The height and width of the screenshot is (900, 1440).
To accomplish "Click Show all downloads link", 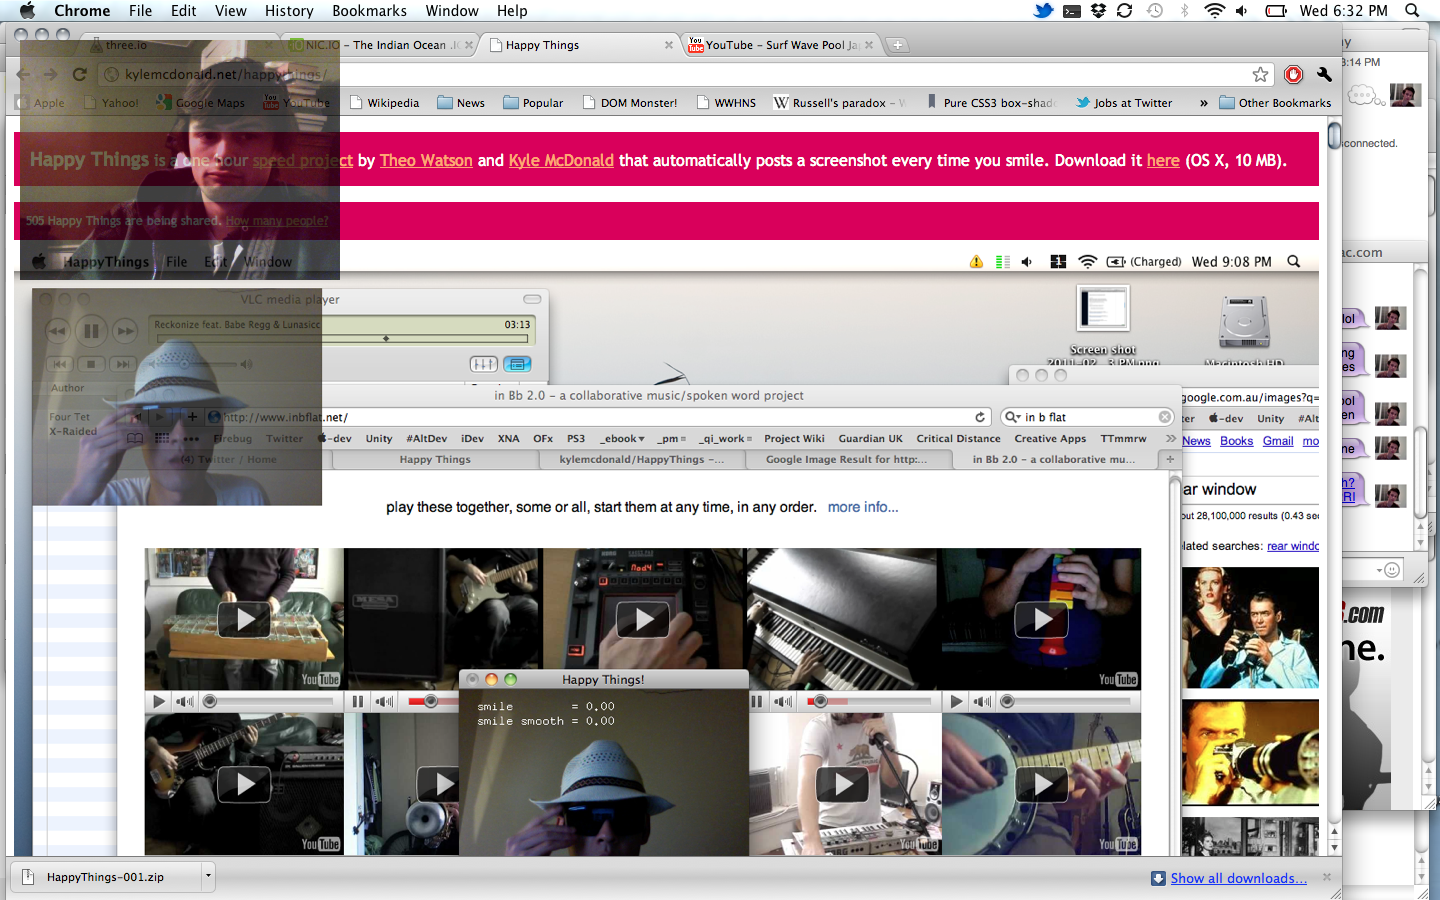I will coord(1238,878).
